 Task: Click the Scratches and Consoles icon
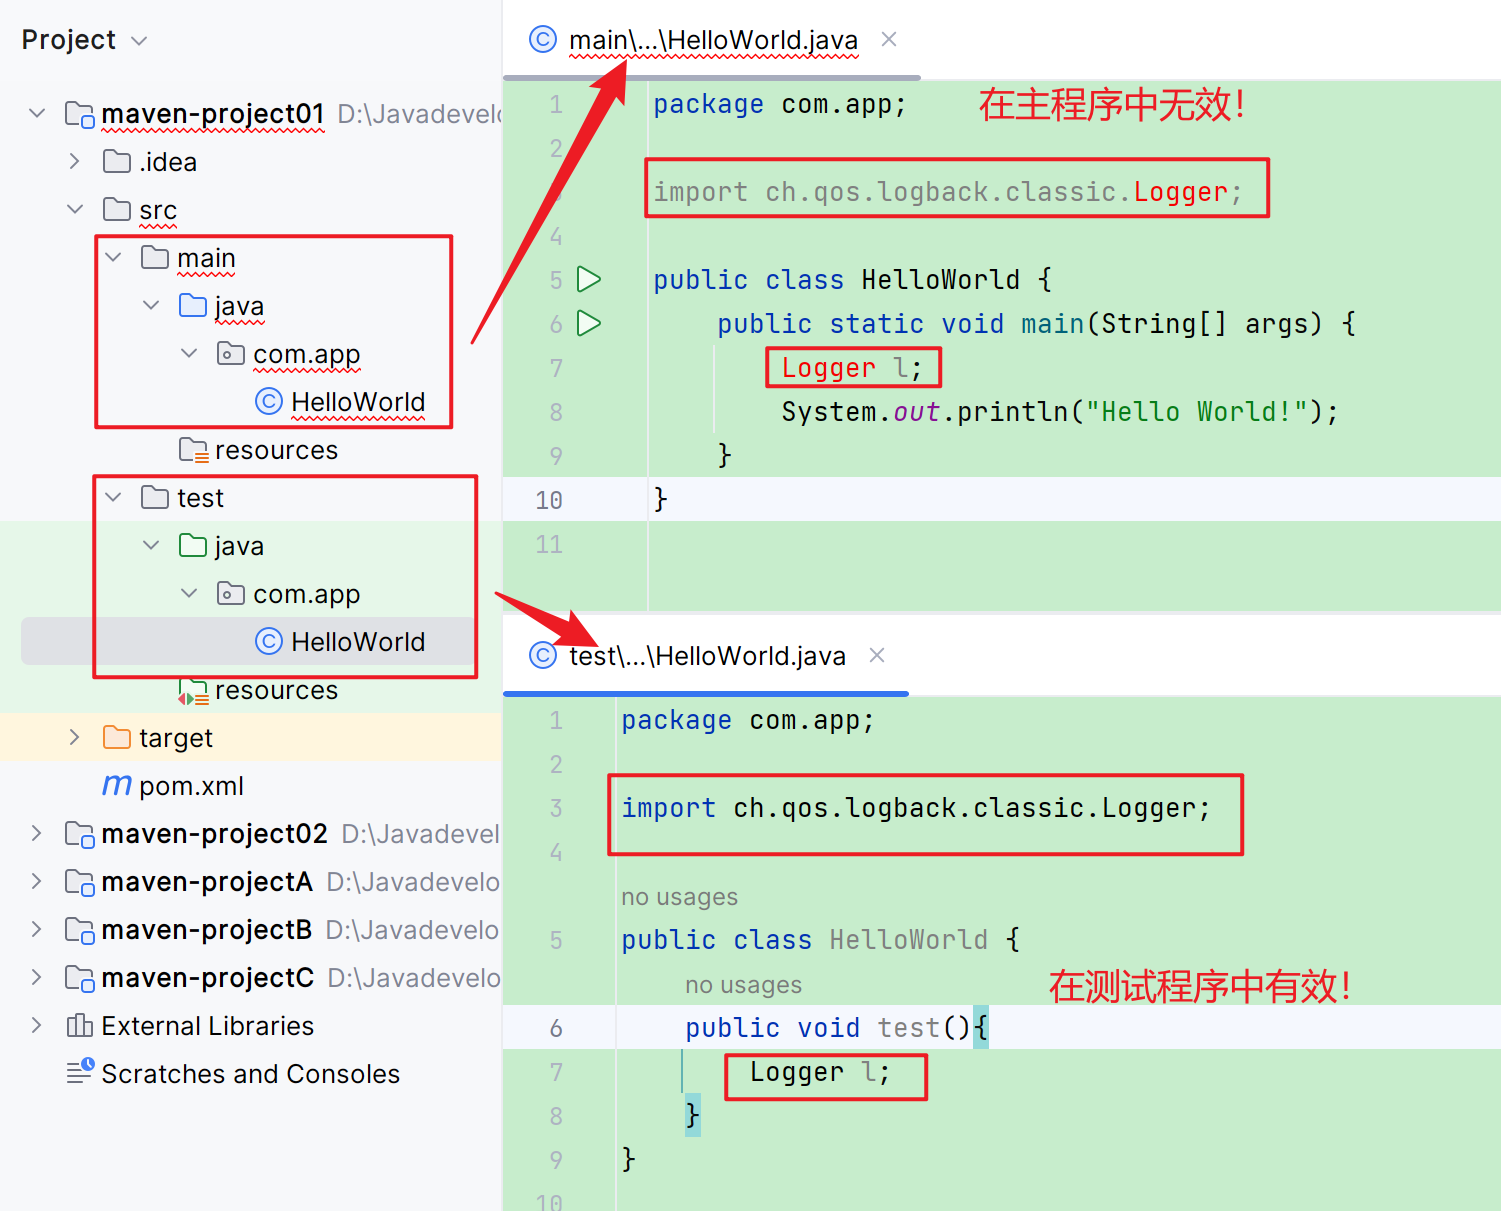point(80,1072)
